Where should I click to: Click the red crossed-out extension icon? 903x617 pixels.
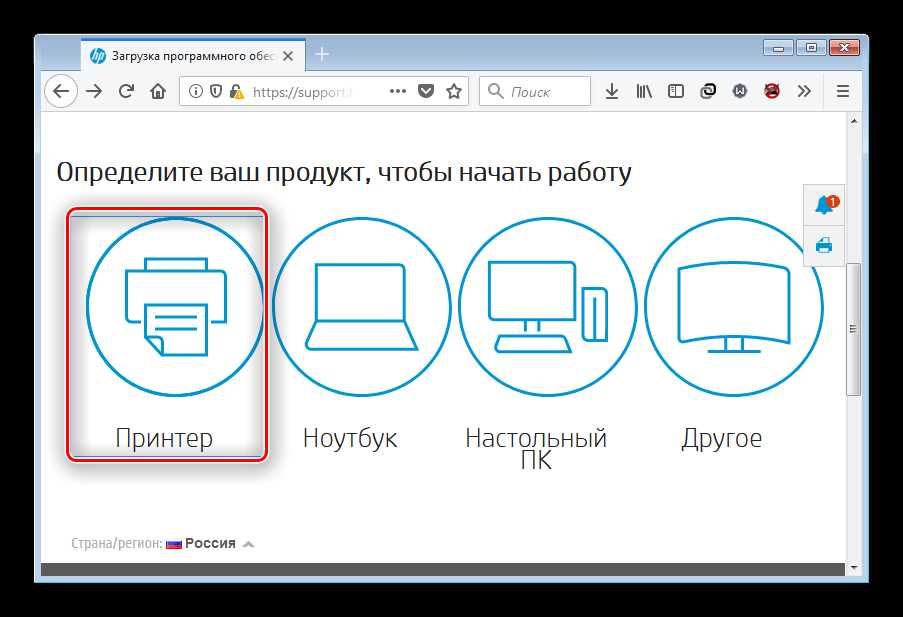(x=772, y=91)
